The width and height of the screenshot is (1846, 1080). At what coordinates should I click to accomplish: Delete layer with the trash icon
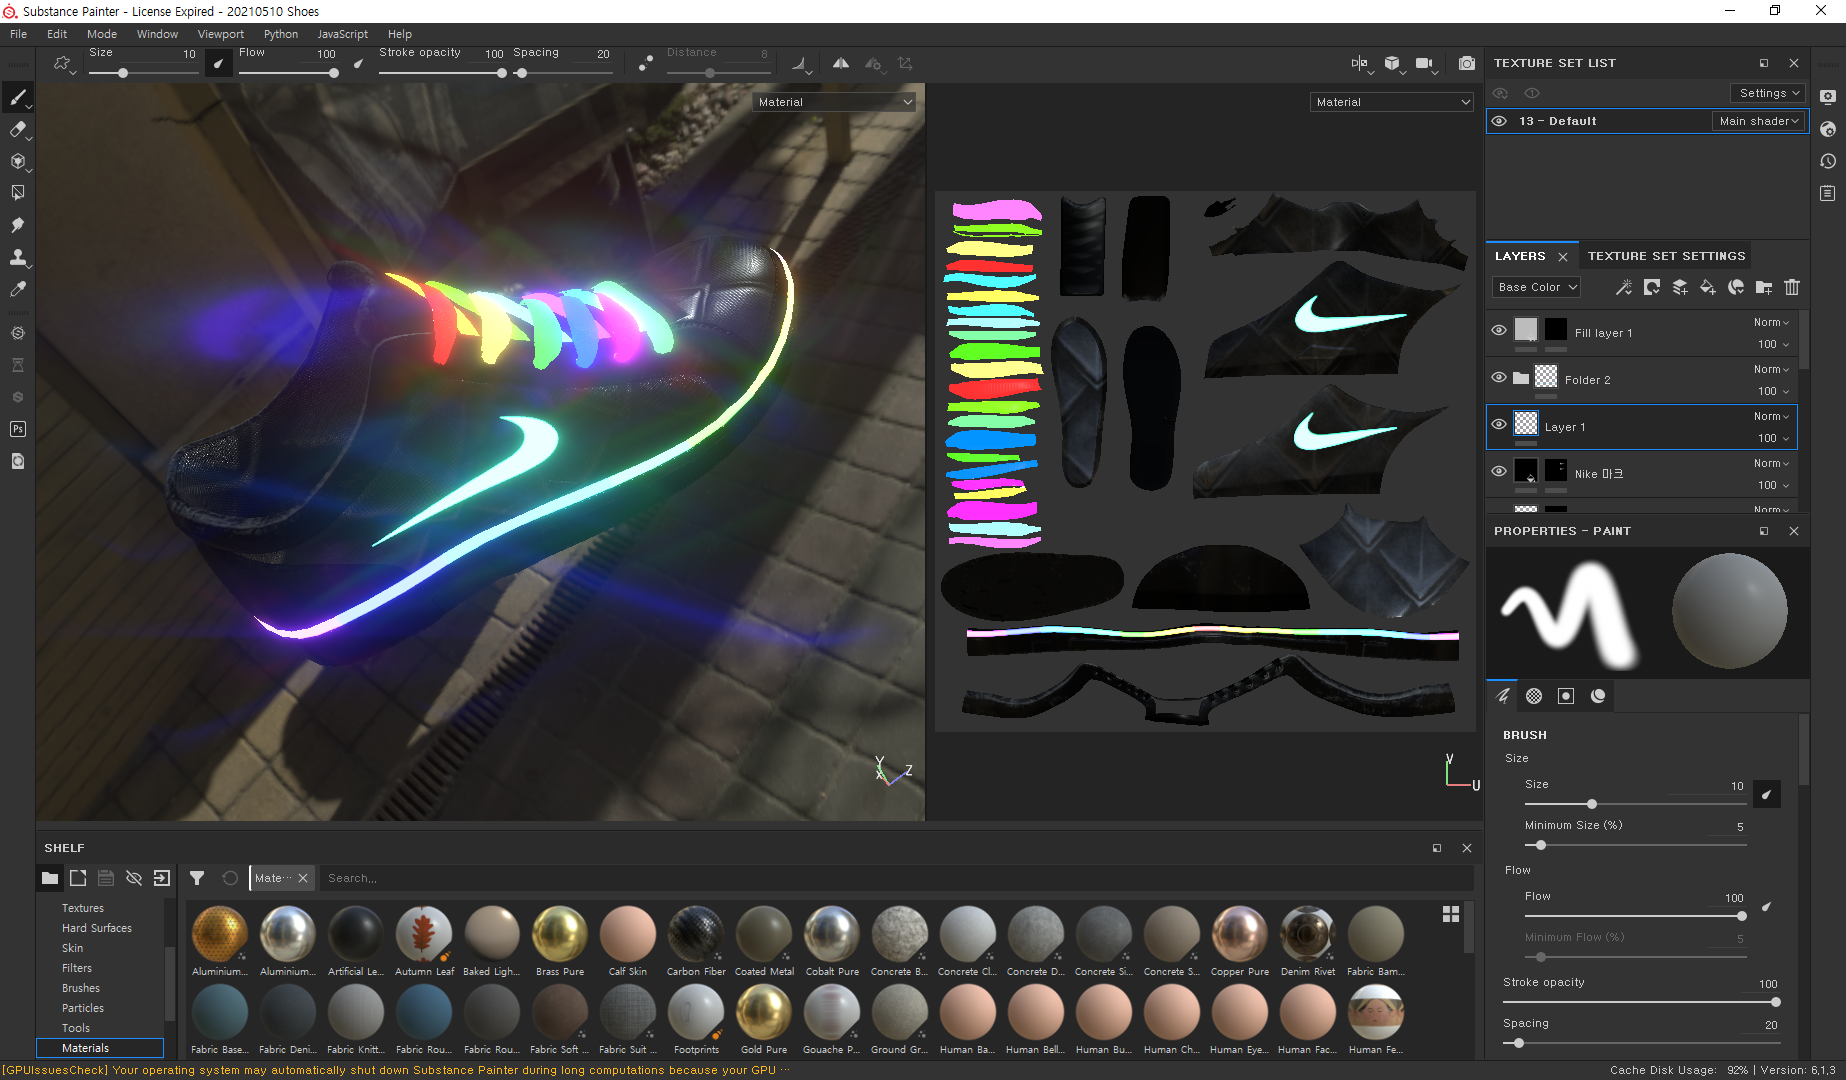pos(1792,287)
